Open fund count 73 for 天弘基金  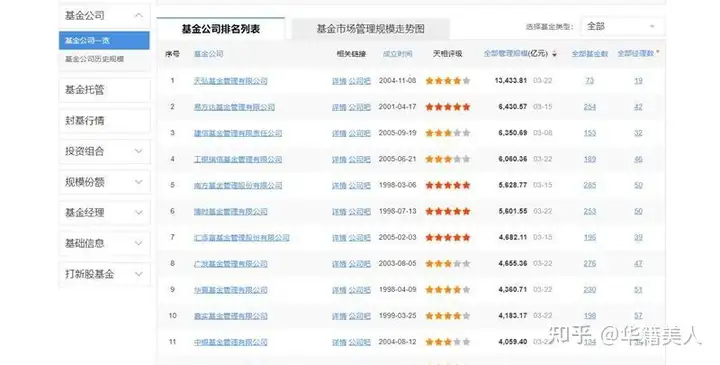(590, 81)
